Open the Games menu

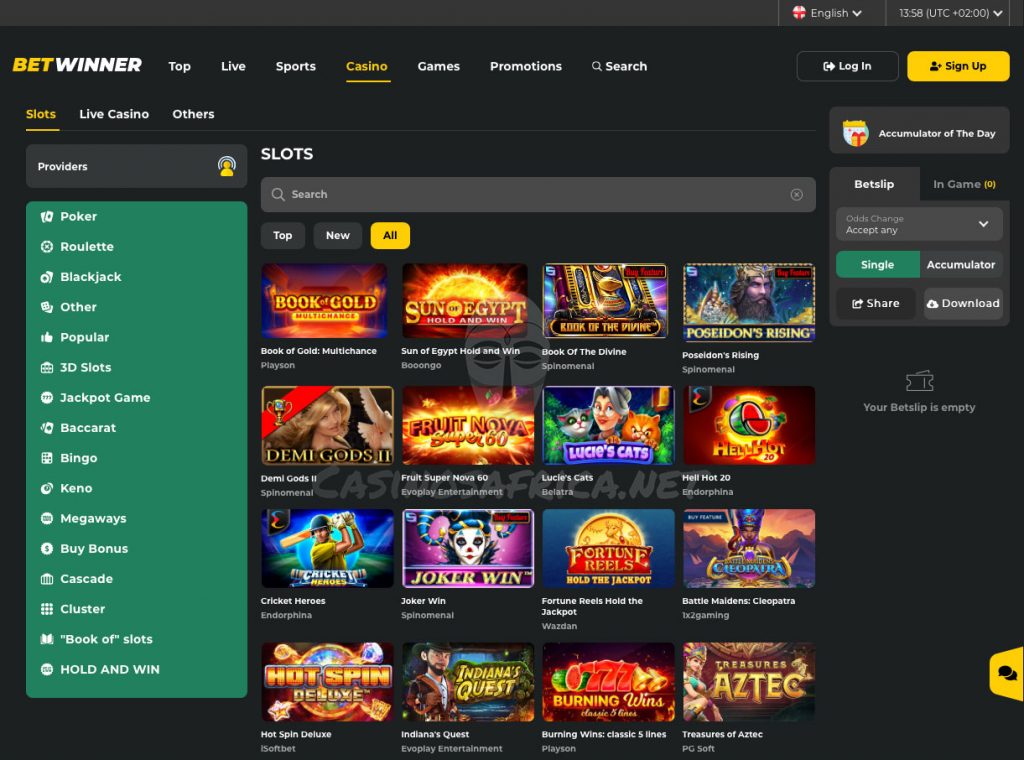(439, 66)
